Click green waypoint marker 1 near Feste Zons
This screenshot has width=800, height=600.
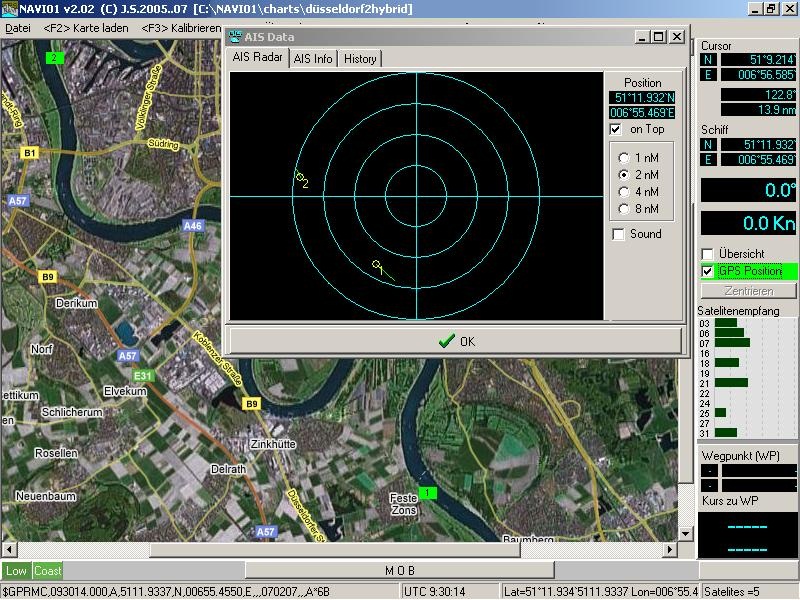pos(427,493)
